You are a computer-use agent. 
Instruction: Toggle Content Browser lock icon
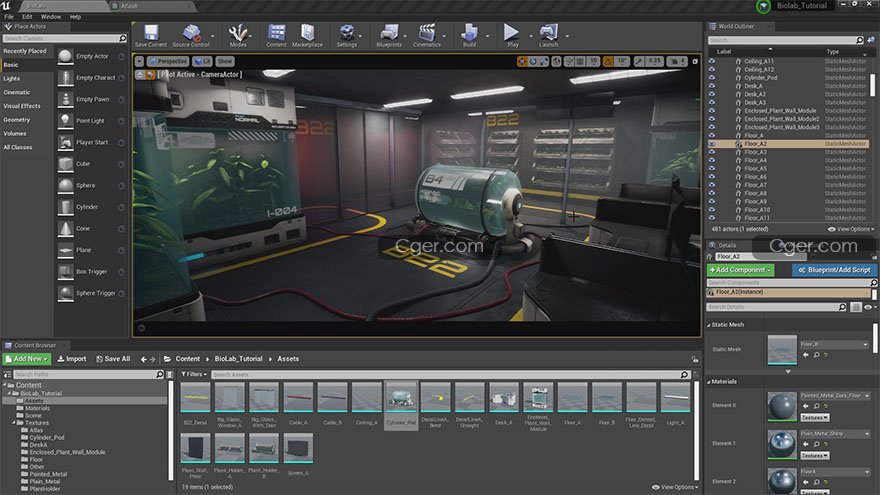pos(695,359)
